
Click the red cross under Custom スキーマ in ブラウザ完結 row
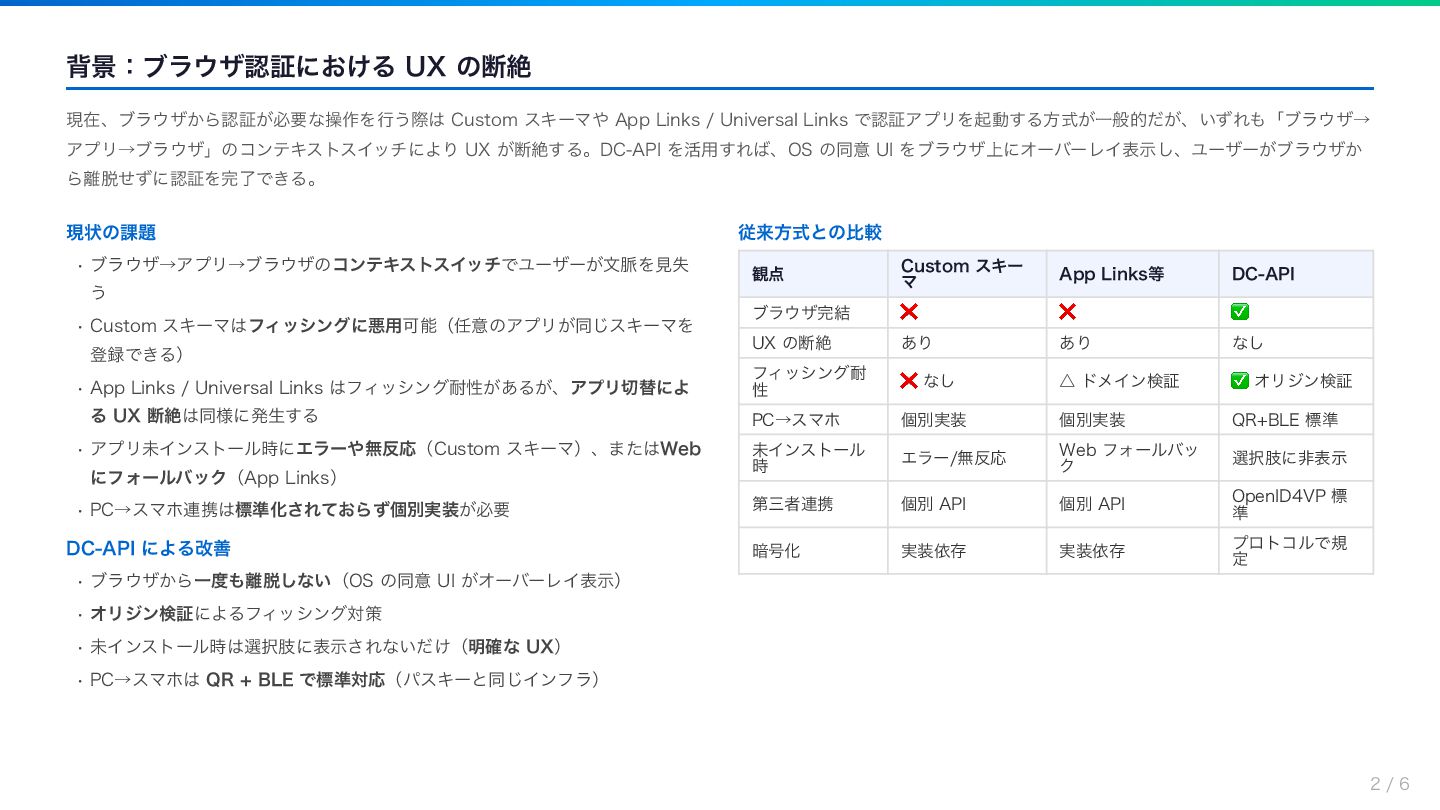pyautogui.click(x=909, y=312)
